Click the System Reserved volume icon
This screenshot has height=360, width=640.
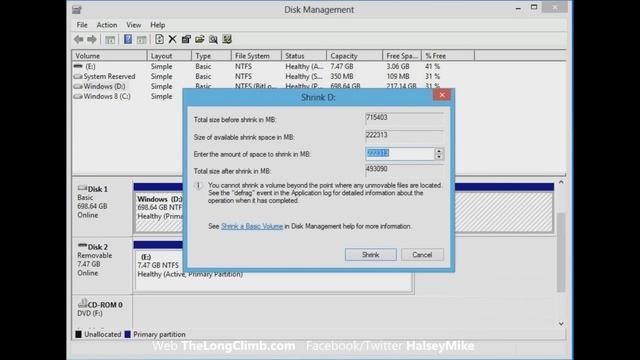78,76
